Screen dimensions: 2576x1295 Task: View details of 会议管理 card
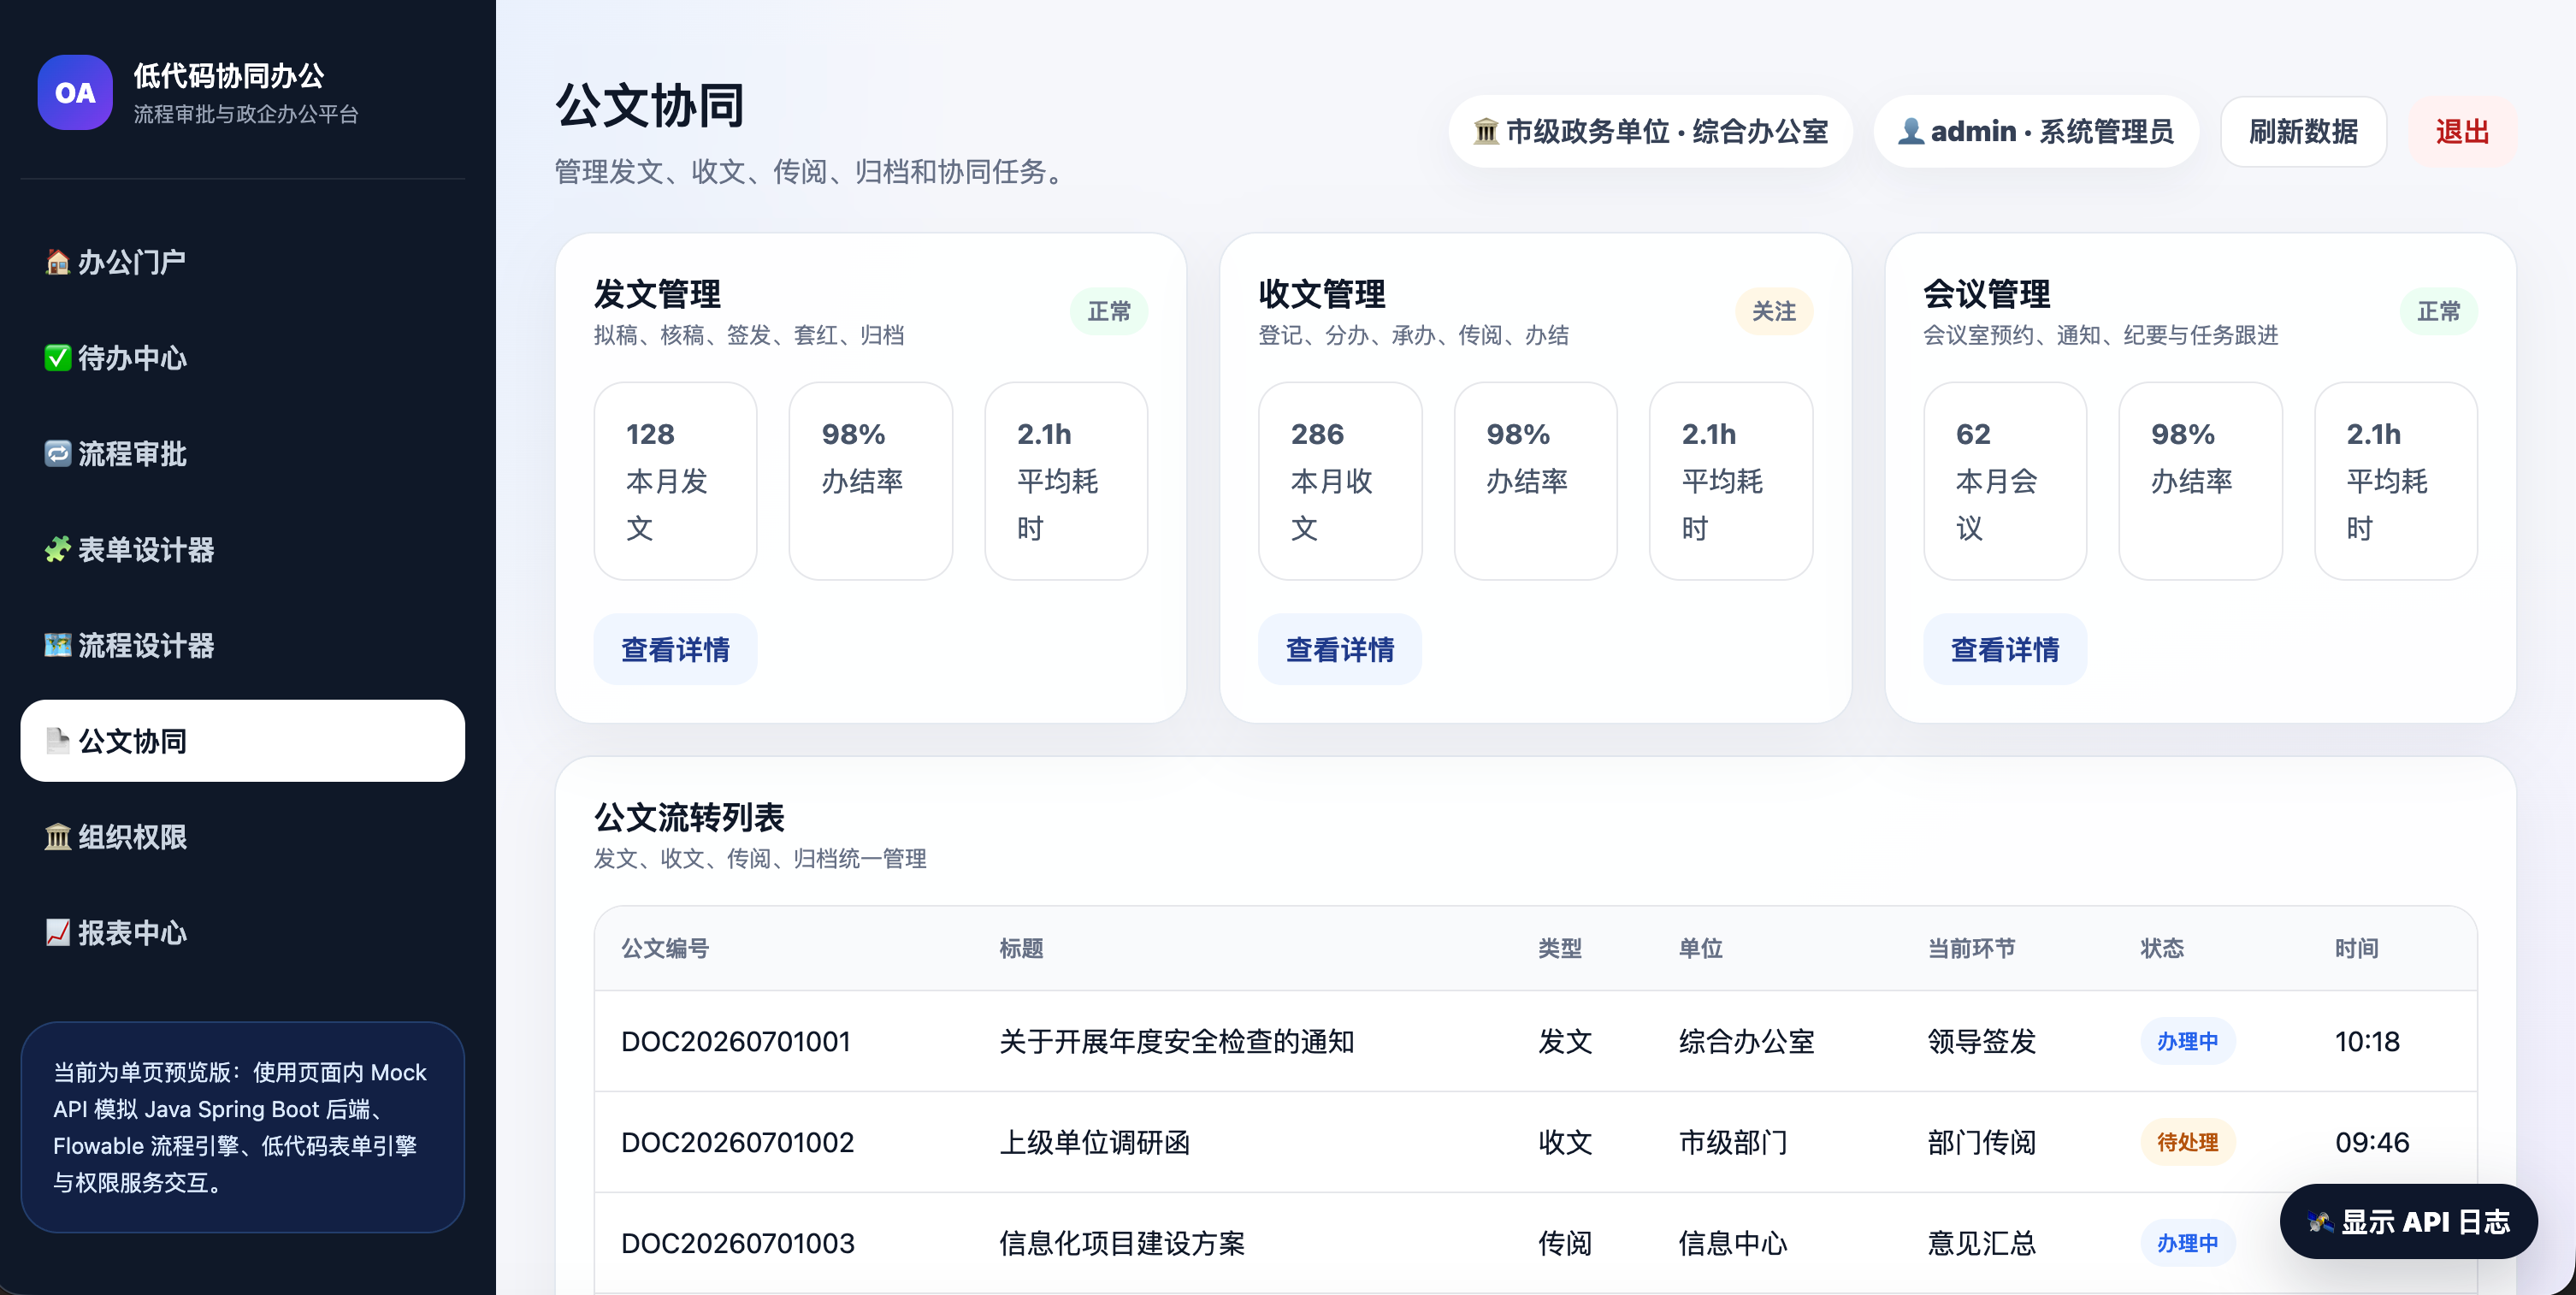2005,650
